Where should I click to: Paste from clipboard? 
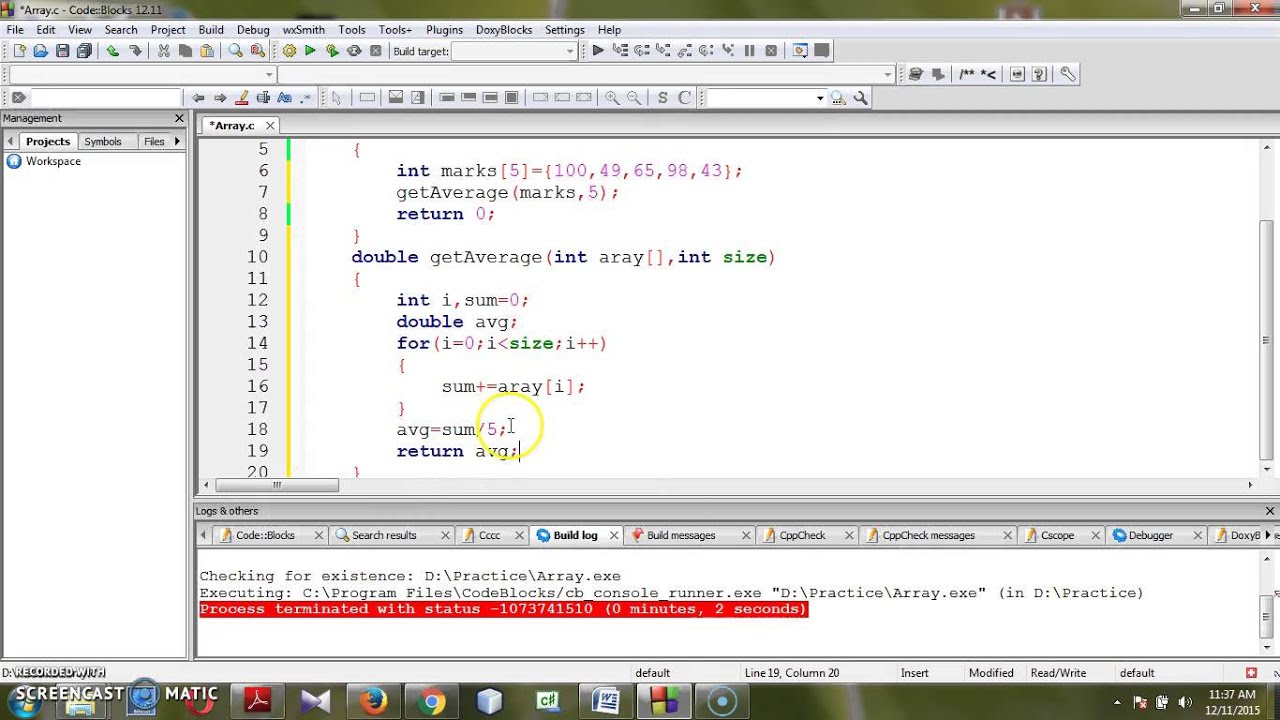click(x=207, y=51)
